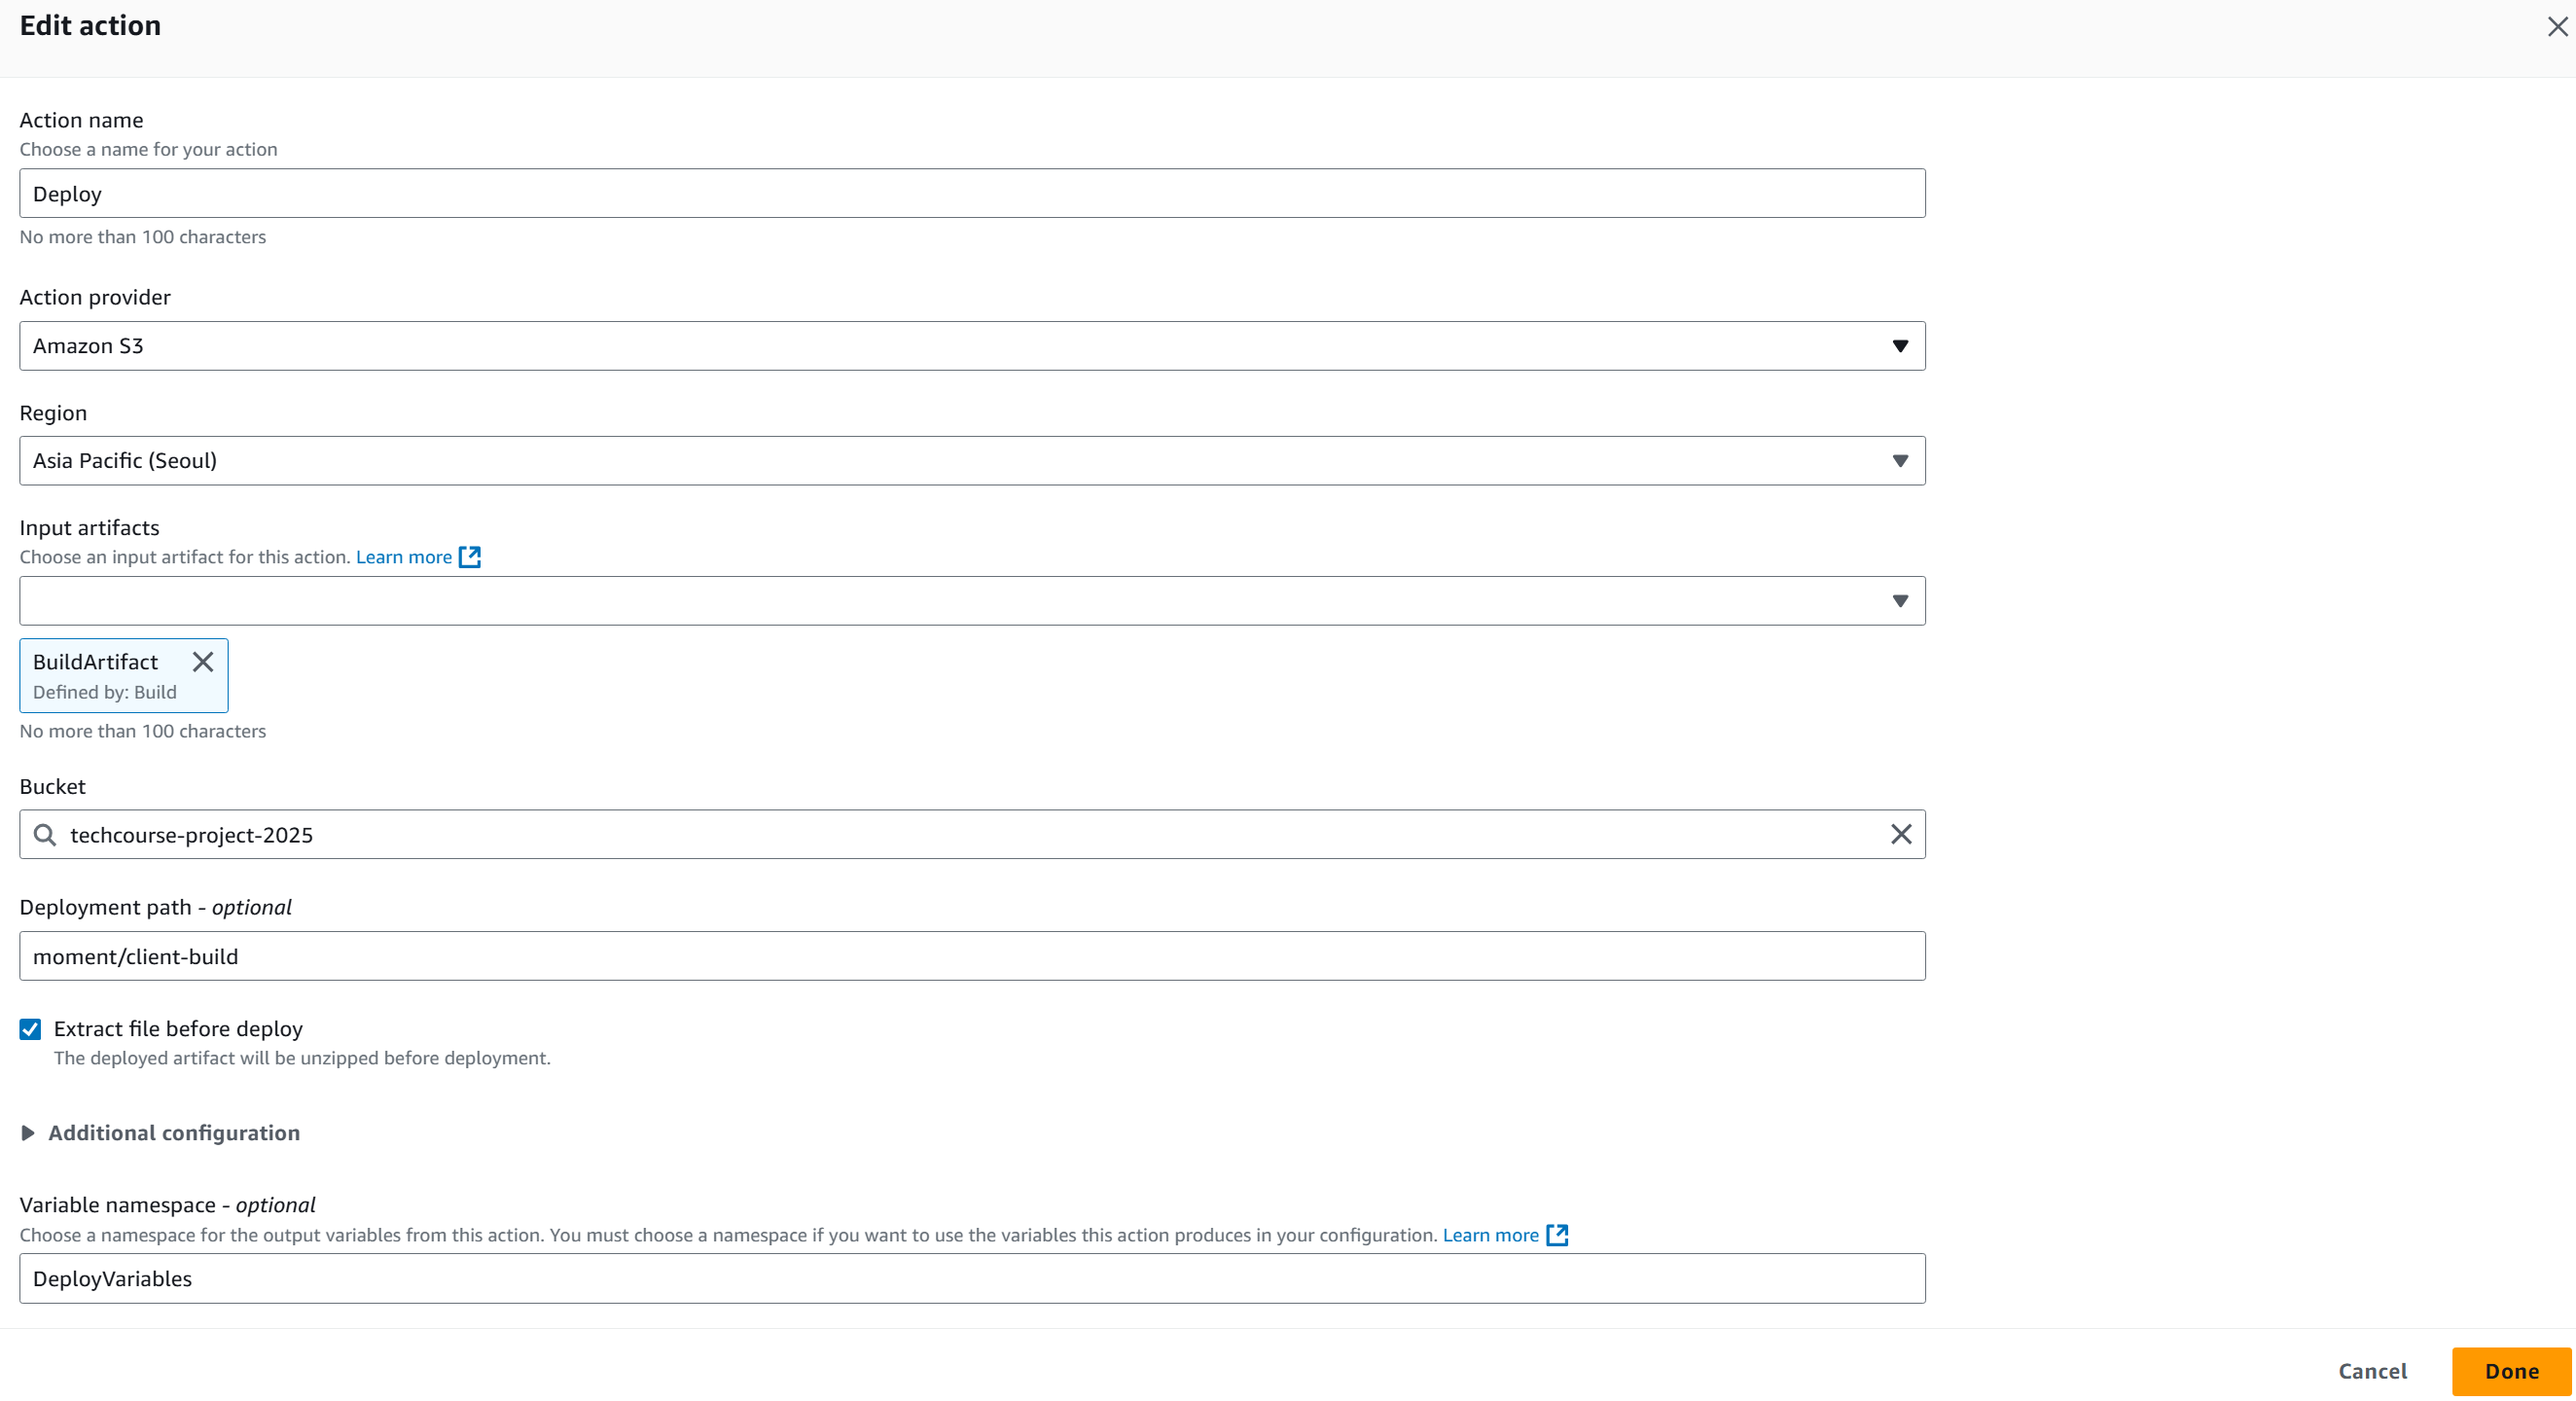Click the external link icon beside Variable namespace Learn more
Screen dimensions: 2576x1401
click(x=1557, y=1235)
